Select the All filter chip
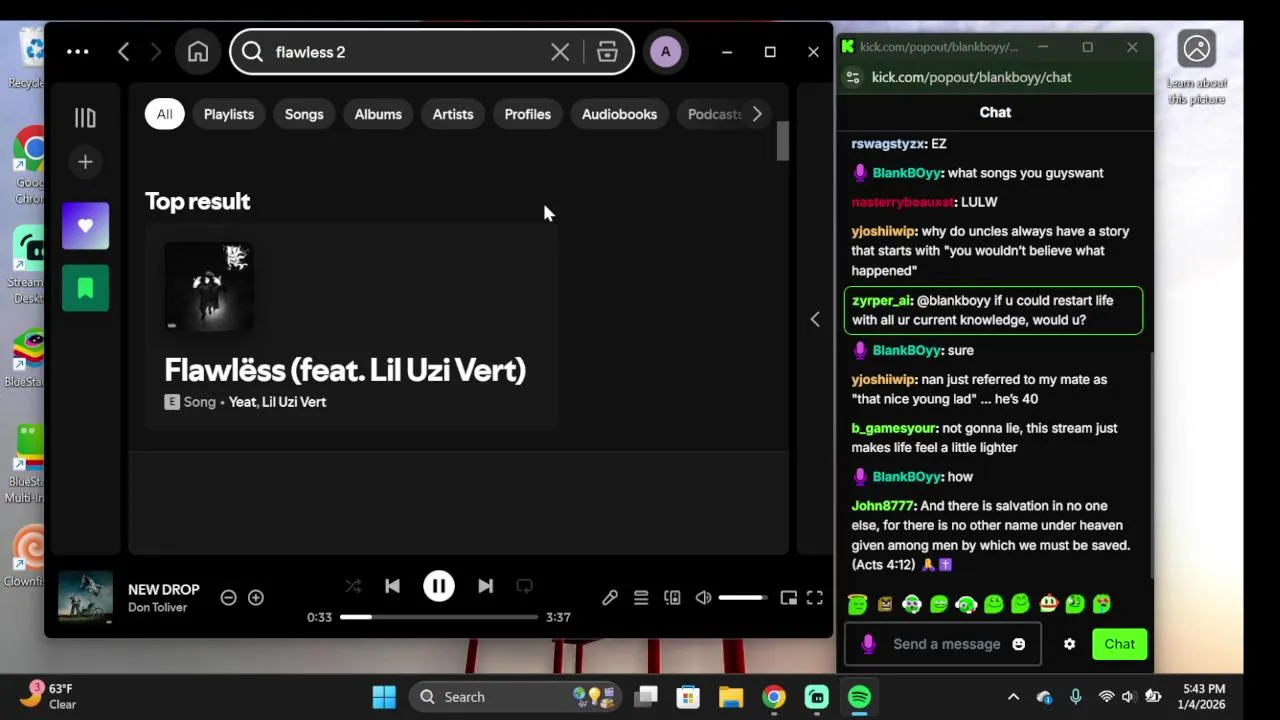The width and height of the screenshot is (1280, 720). pos(164,114)
